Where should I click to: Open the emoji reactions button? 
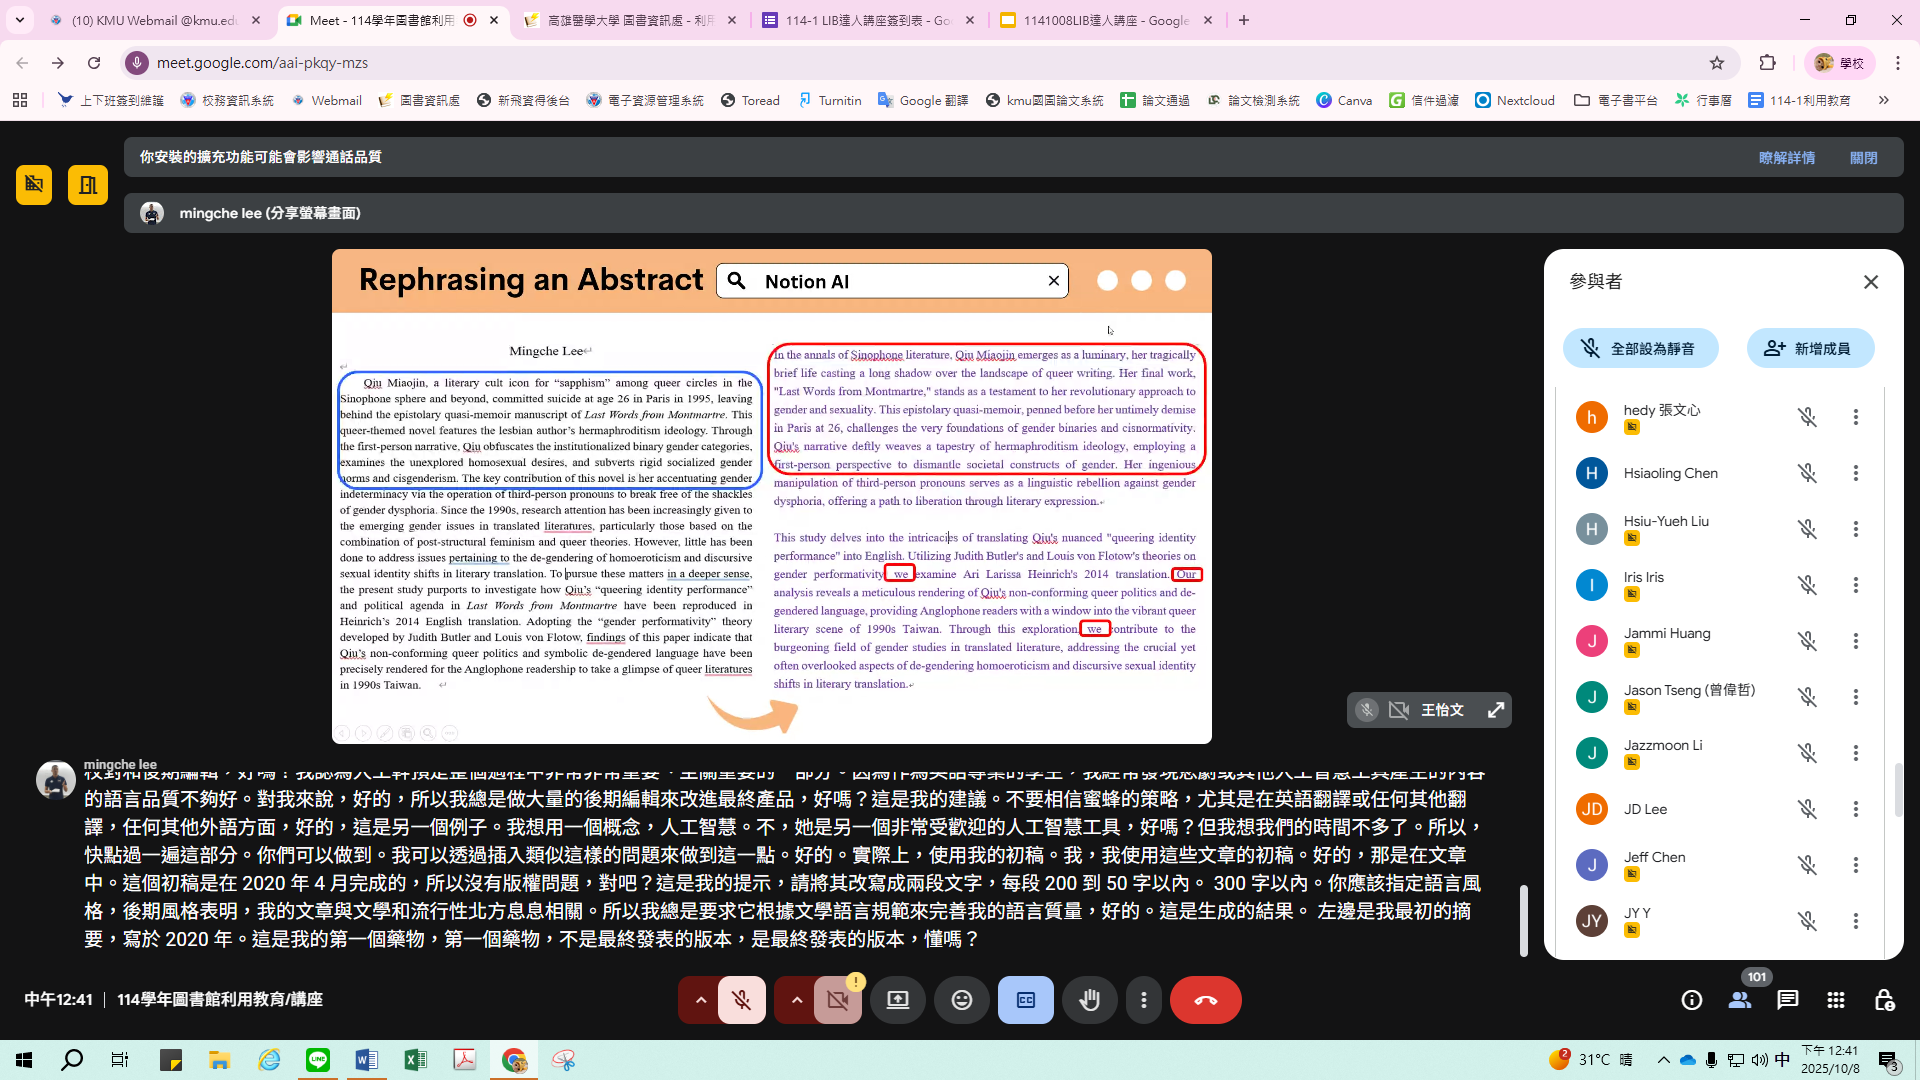coord(961,1000)
